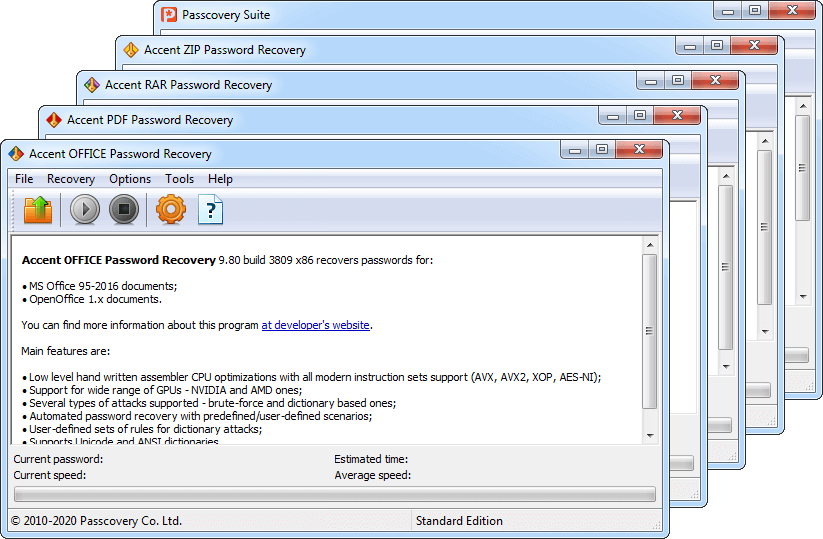
Task: Click the Passcovery Suite title bar icon
Action: coord(169,15)
